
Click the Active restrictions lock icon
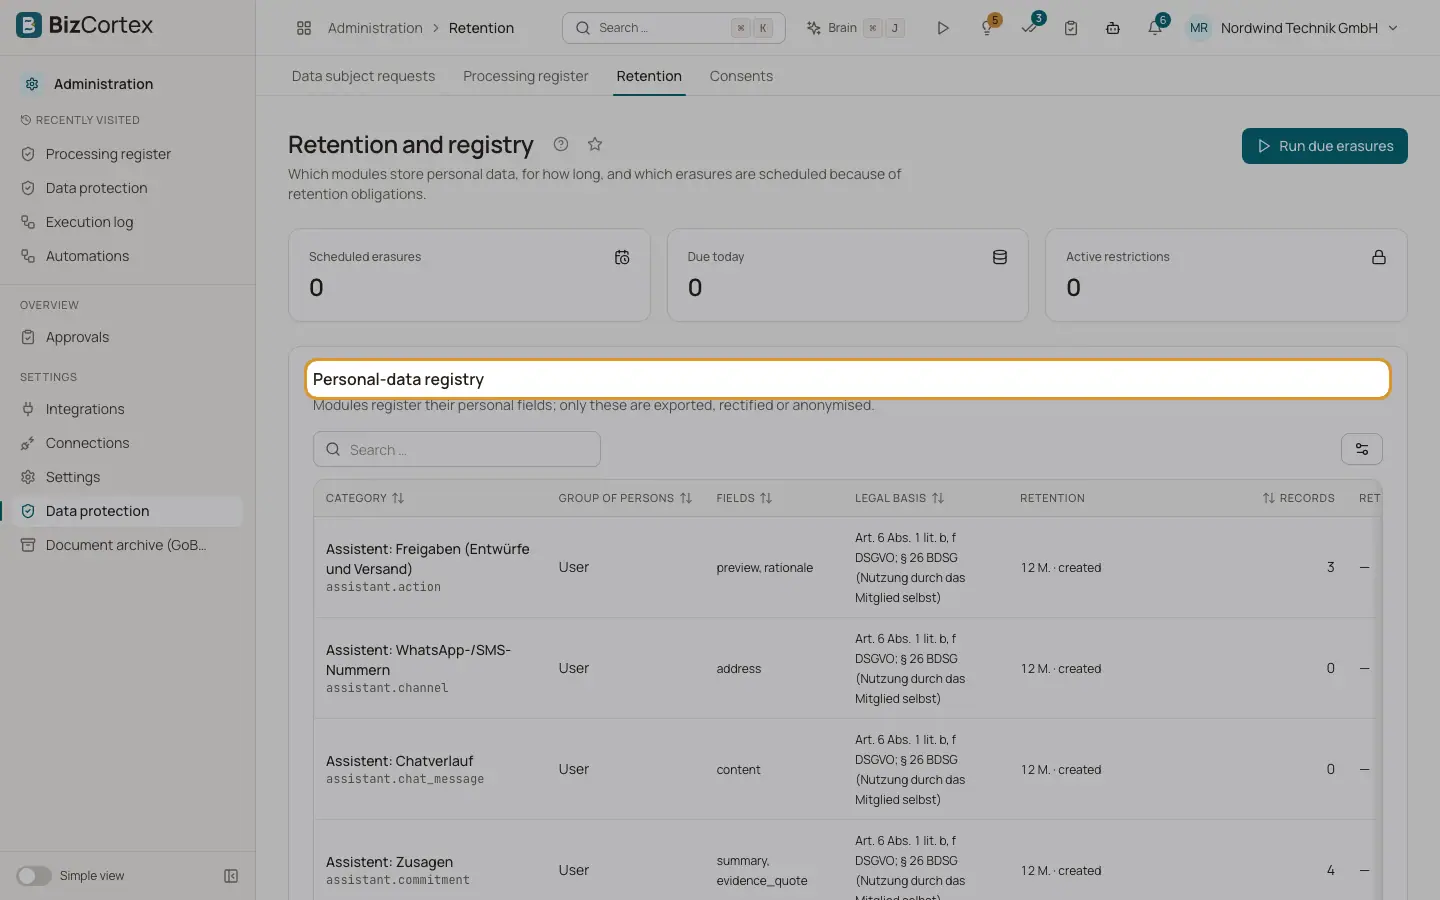coord(1379,257)
